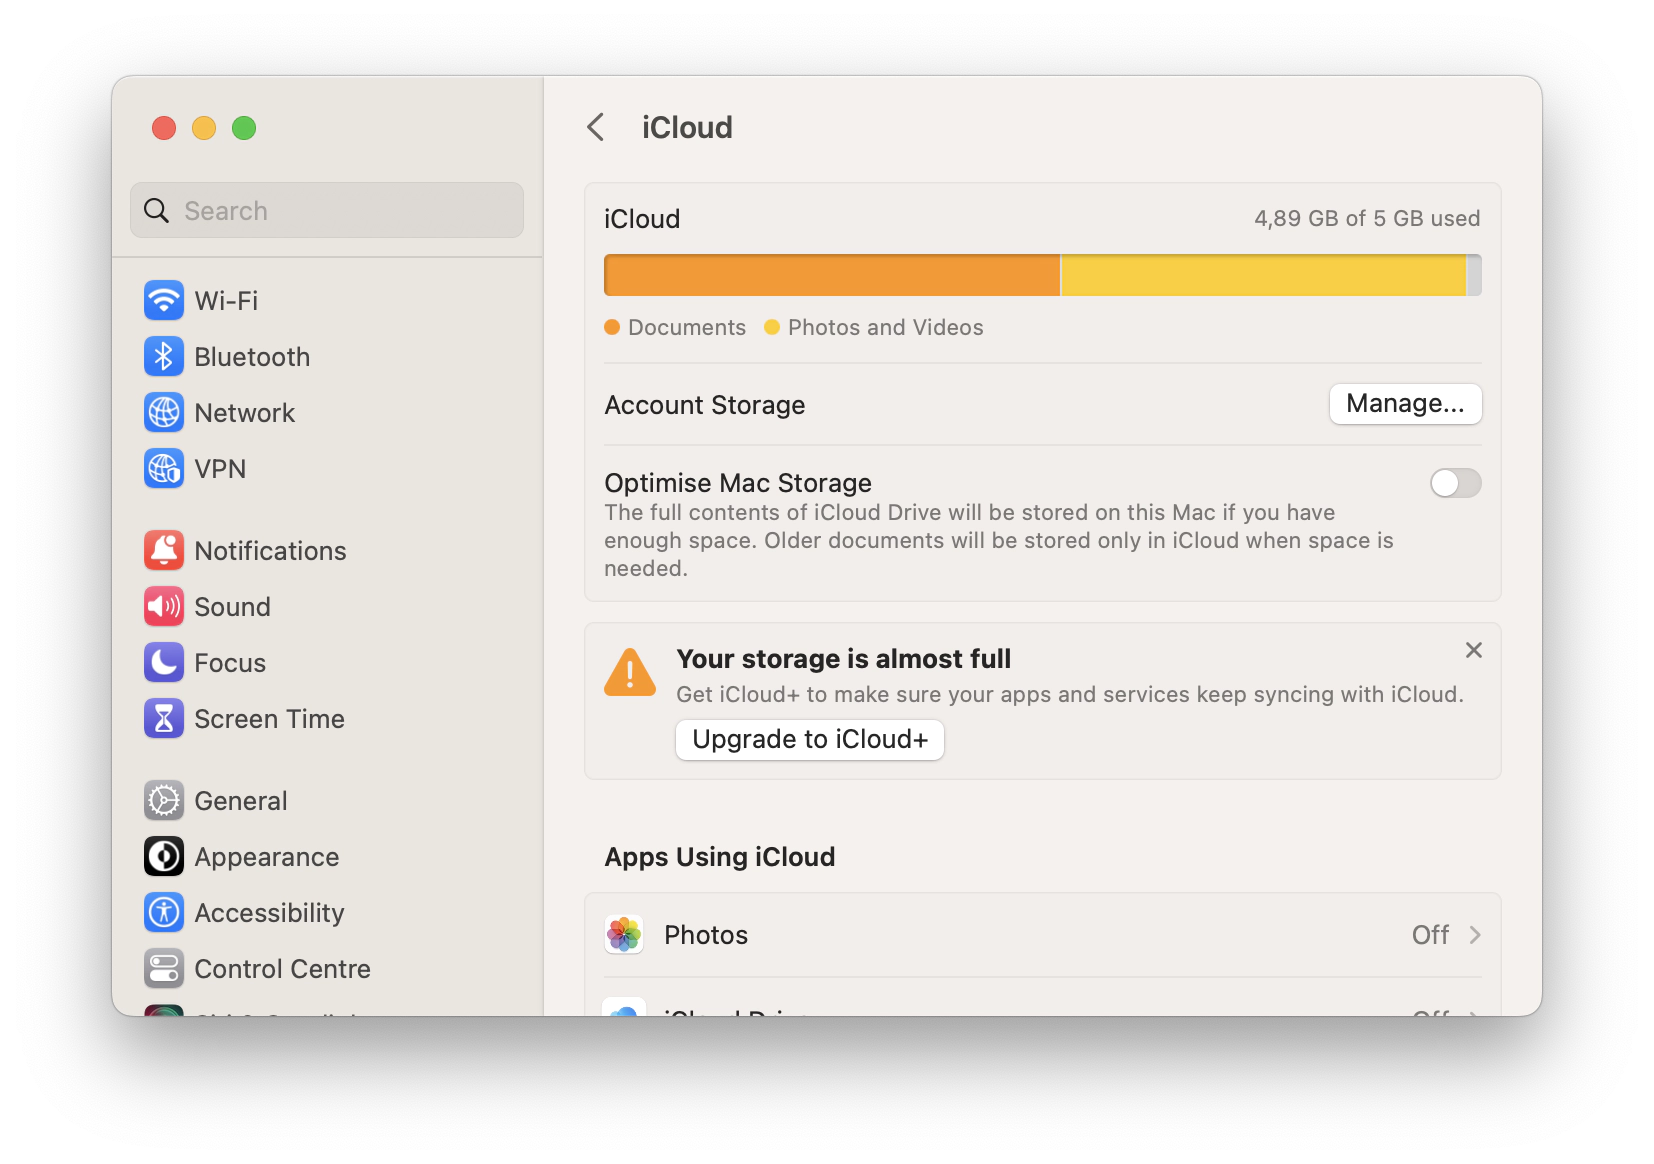This screenshot has width=1654, height=1164.
Task: Open Screen Time settings
Action: (x=327, y=718)
